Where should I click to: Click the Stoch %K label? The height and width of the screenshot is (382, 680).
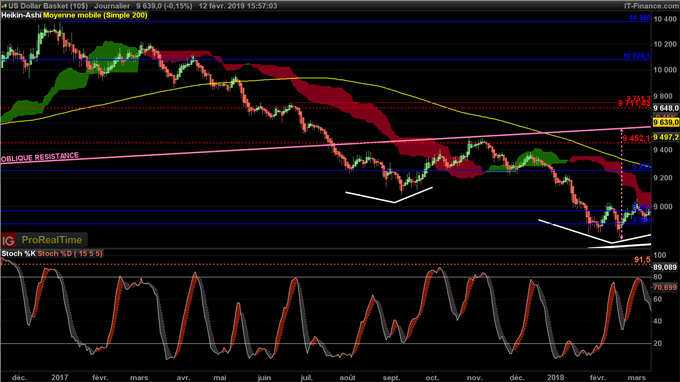[18, 254]
